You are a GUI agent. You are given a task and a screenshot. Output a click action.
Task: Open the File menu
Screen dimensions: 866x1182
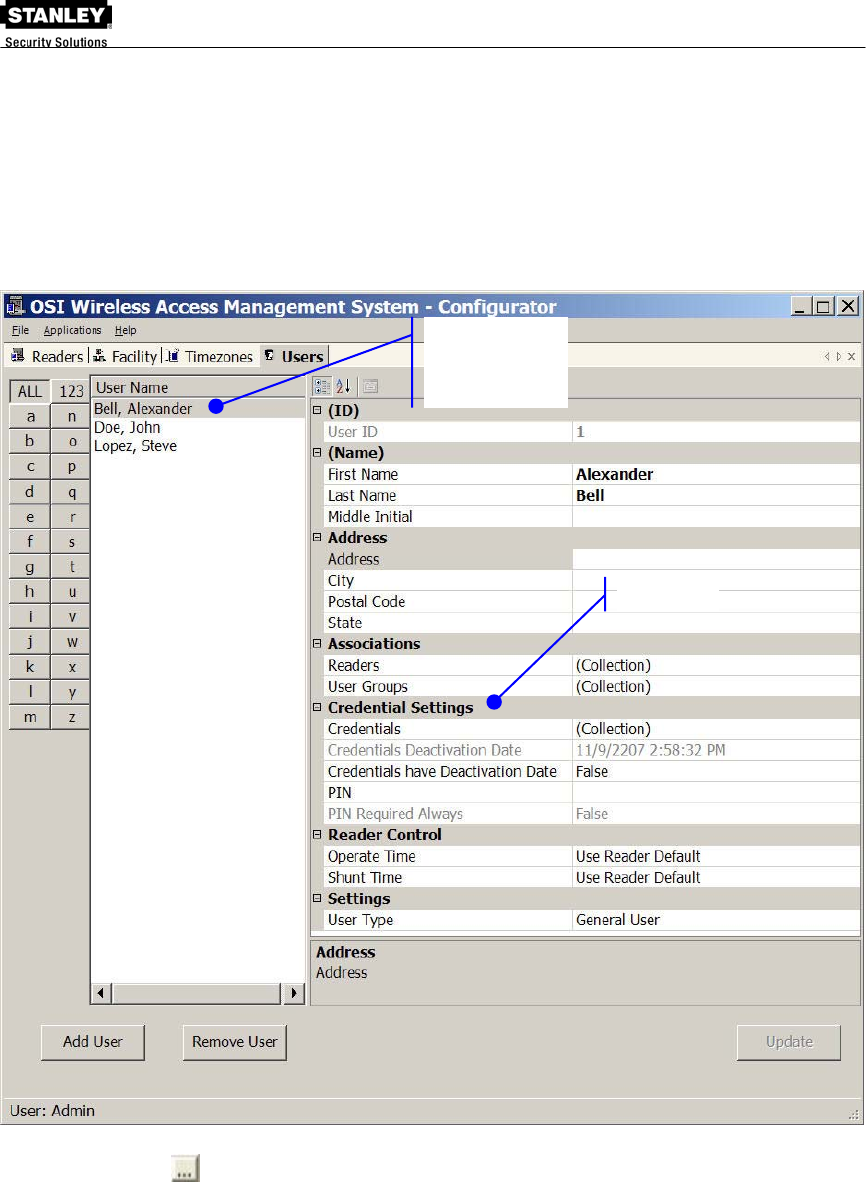[x=20, y=330]
